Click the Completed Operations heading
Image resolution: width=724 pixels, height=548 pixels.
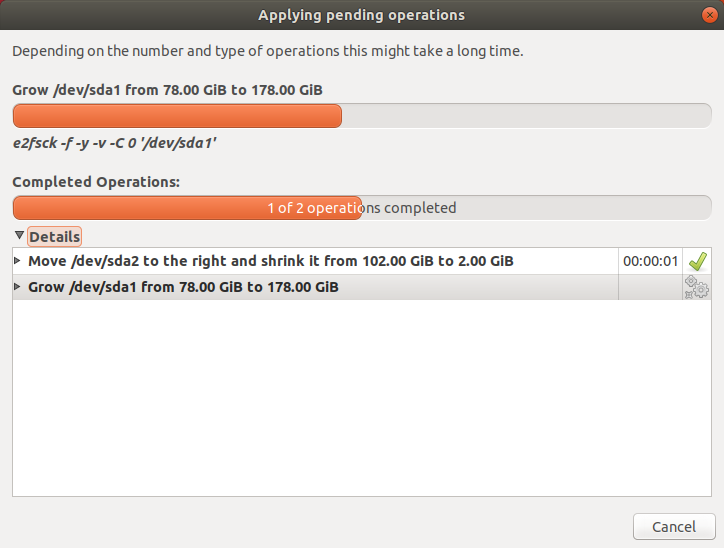pyautogui.click(x=96, y=182)
